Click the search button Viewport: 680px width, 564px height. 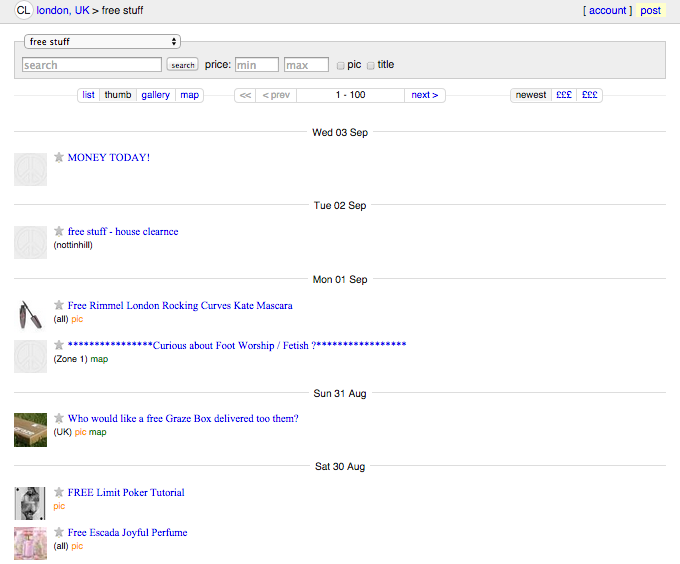pos(182,65)
